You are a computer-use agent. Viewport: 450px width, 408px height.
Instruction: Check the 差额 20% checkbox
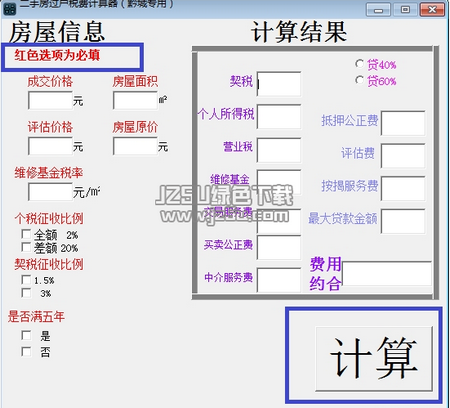(x=26, y=247)
